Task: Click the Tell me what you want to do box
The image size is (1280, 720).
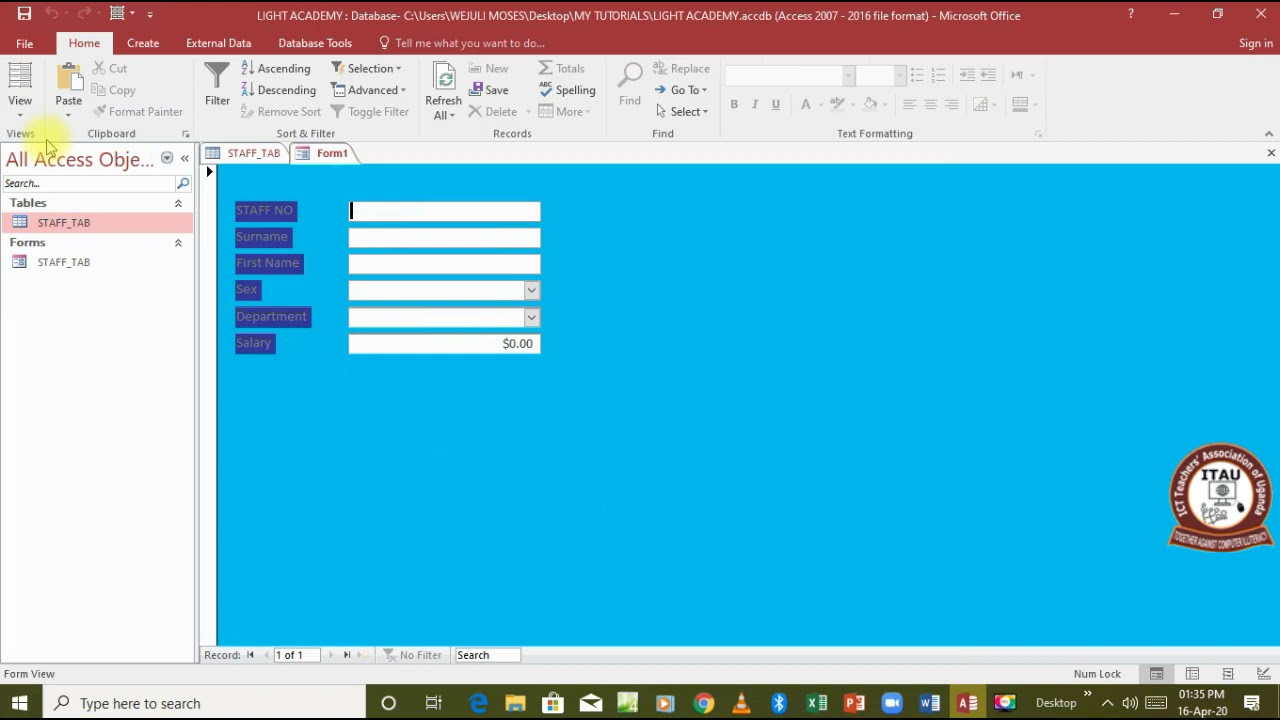Action: click(462, 43)
